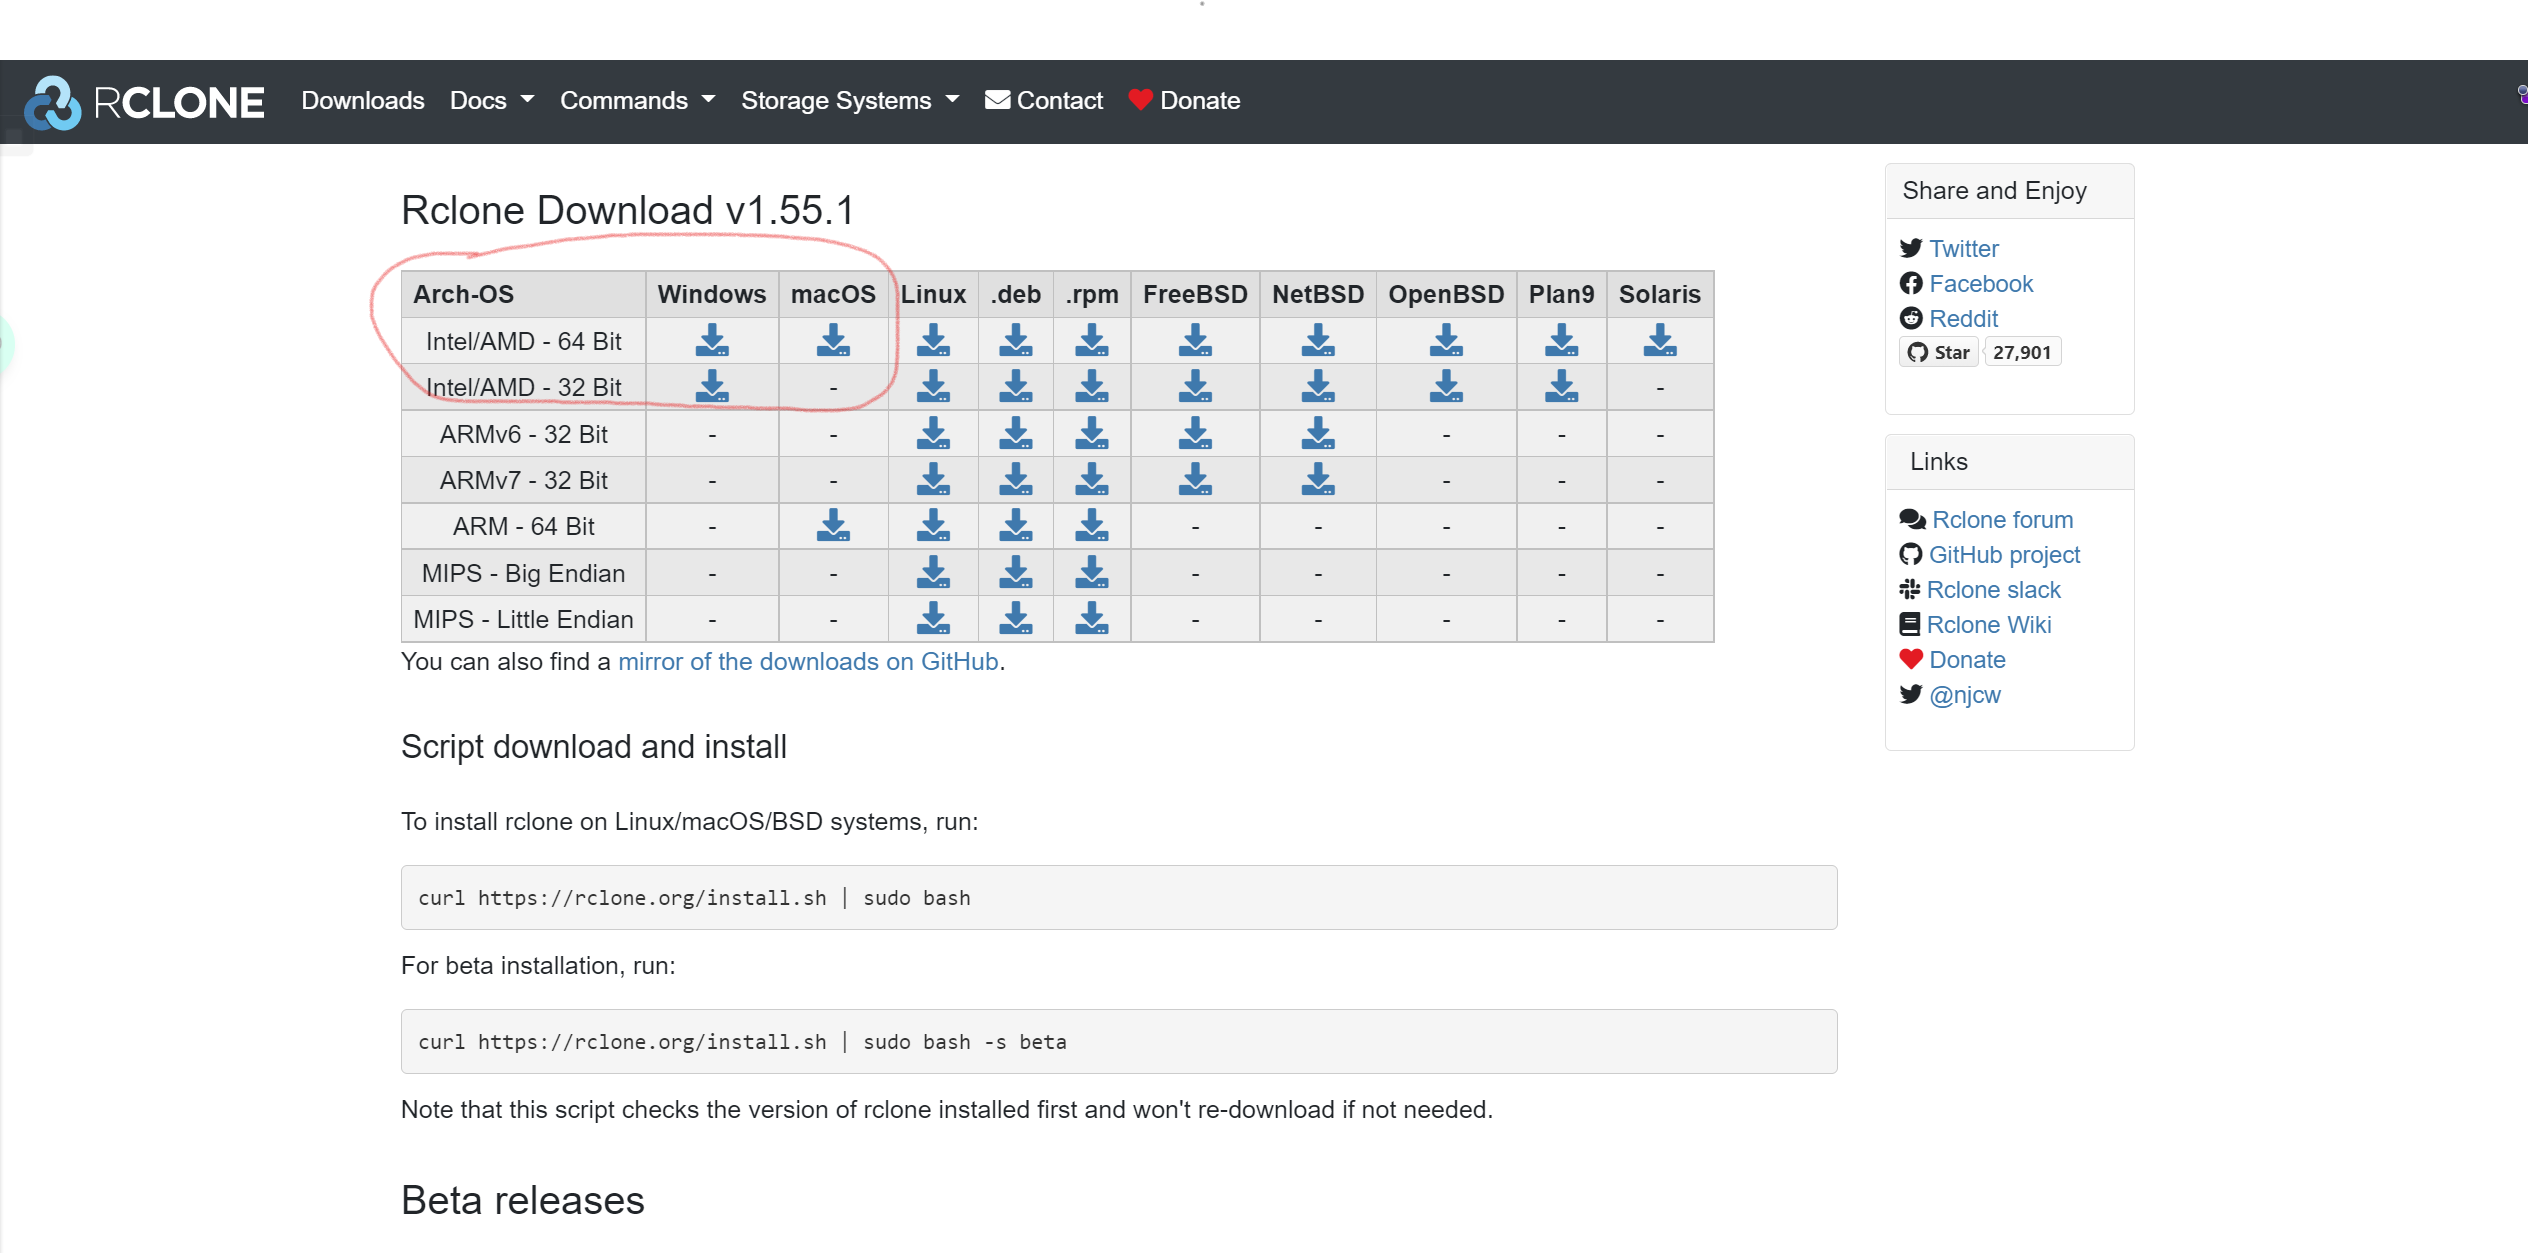Download Linux ARMv6 32 Bit build
Image resolution: width=2528 pixels, height=1253 pixels.
[933, 434]
